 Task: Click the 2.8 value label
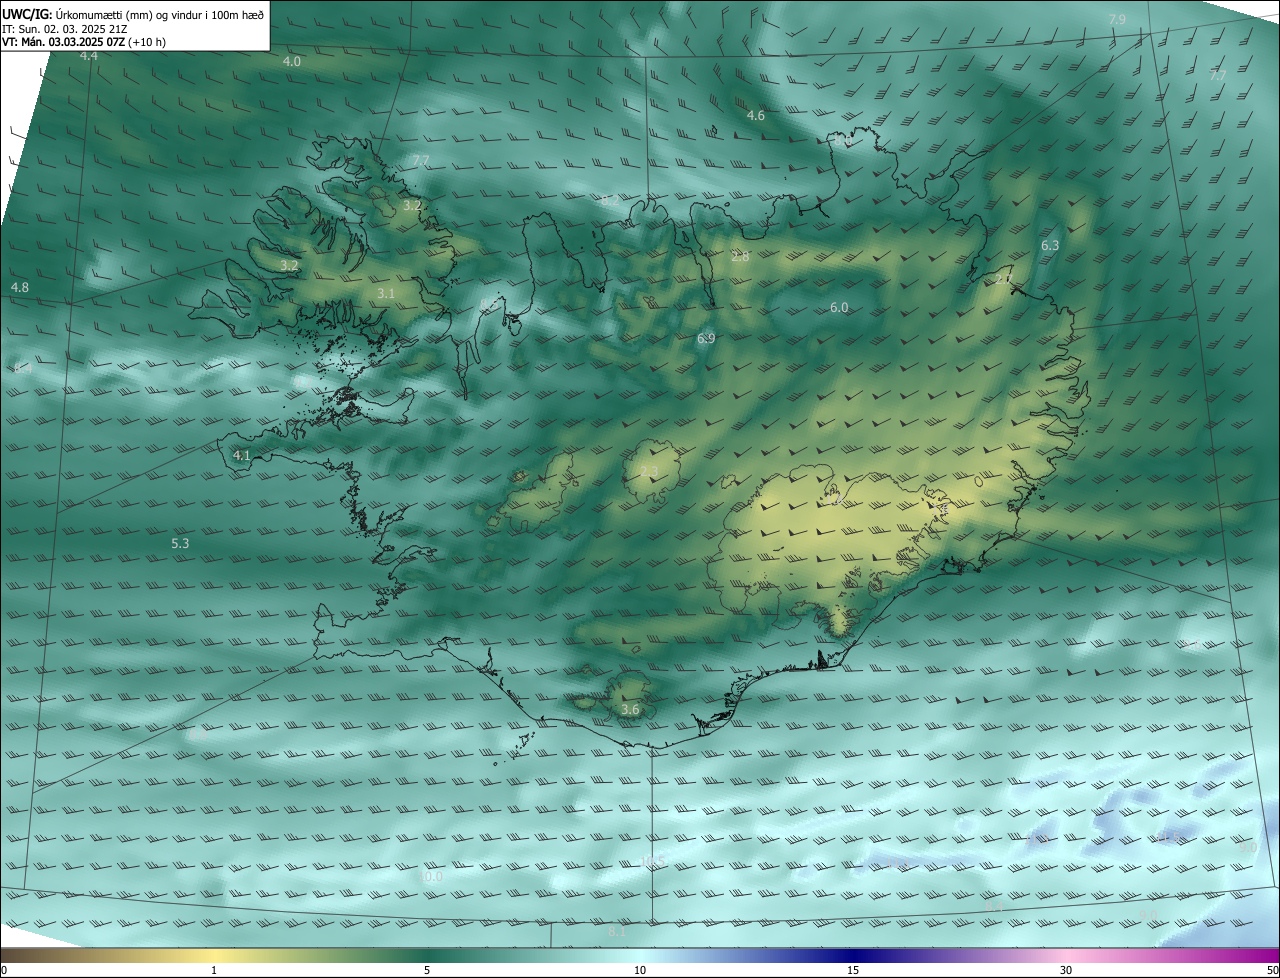click(x=740, y=257)
